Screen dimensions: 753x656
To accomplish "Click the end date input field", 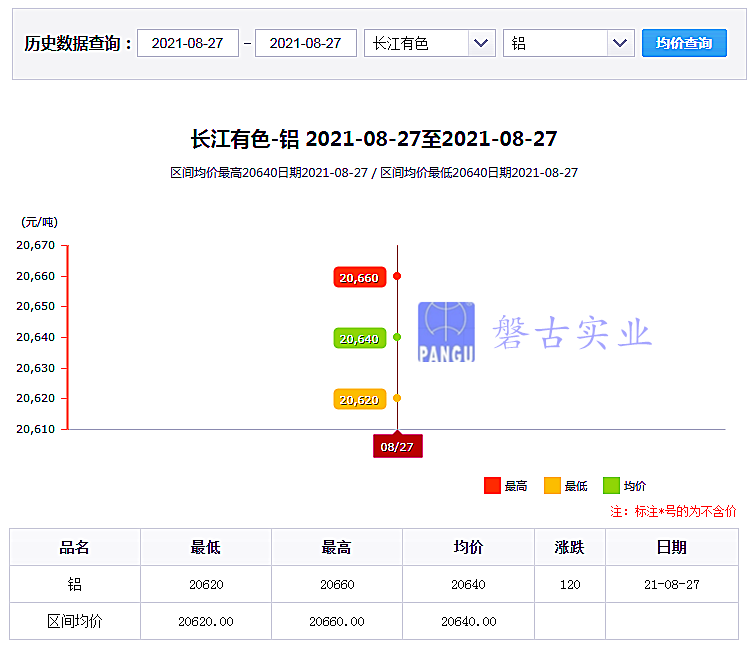I will (x=306, y=43).
